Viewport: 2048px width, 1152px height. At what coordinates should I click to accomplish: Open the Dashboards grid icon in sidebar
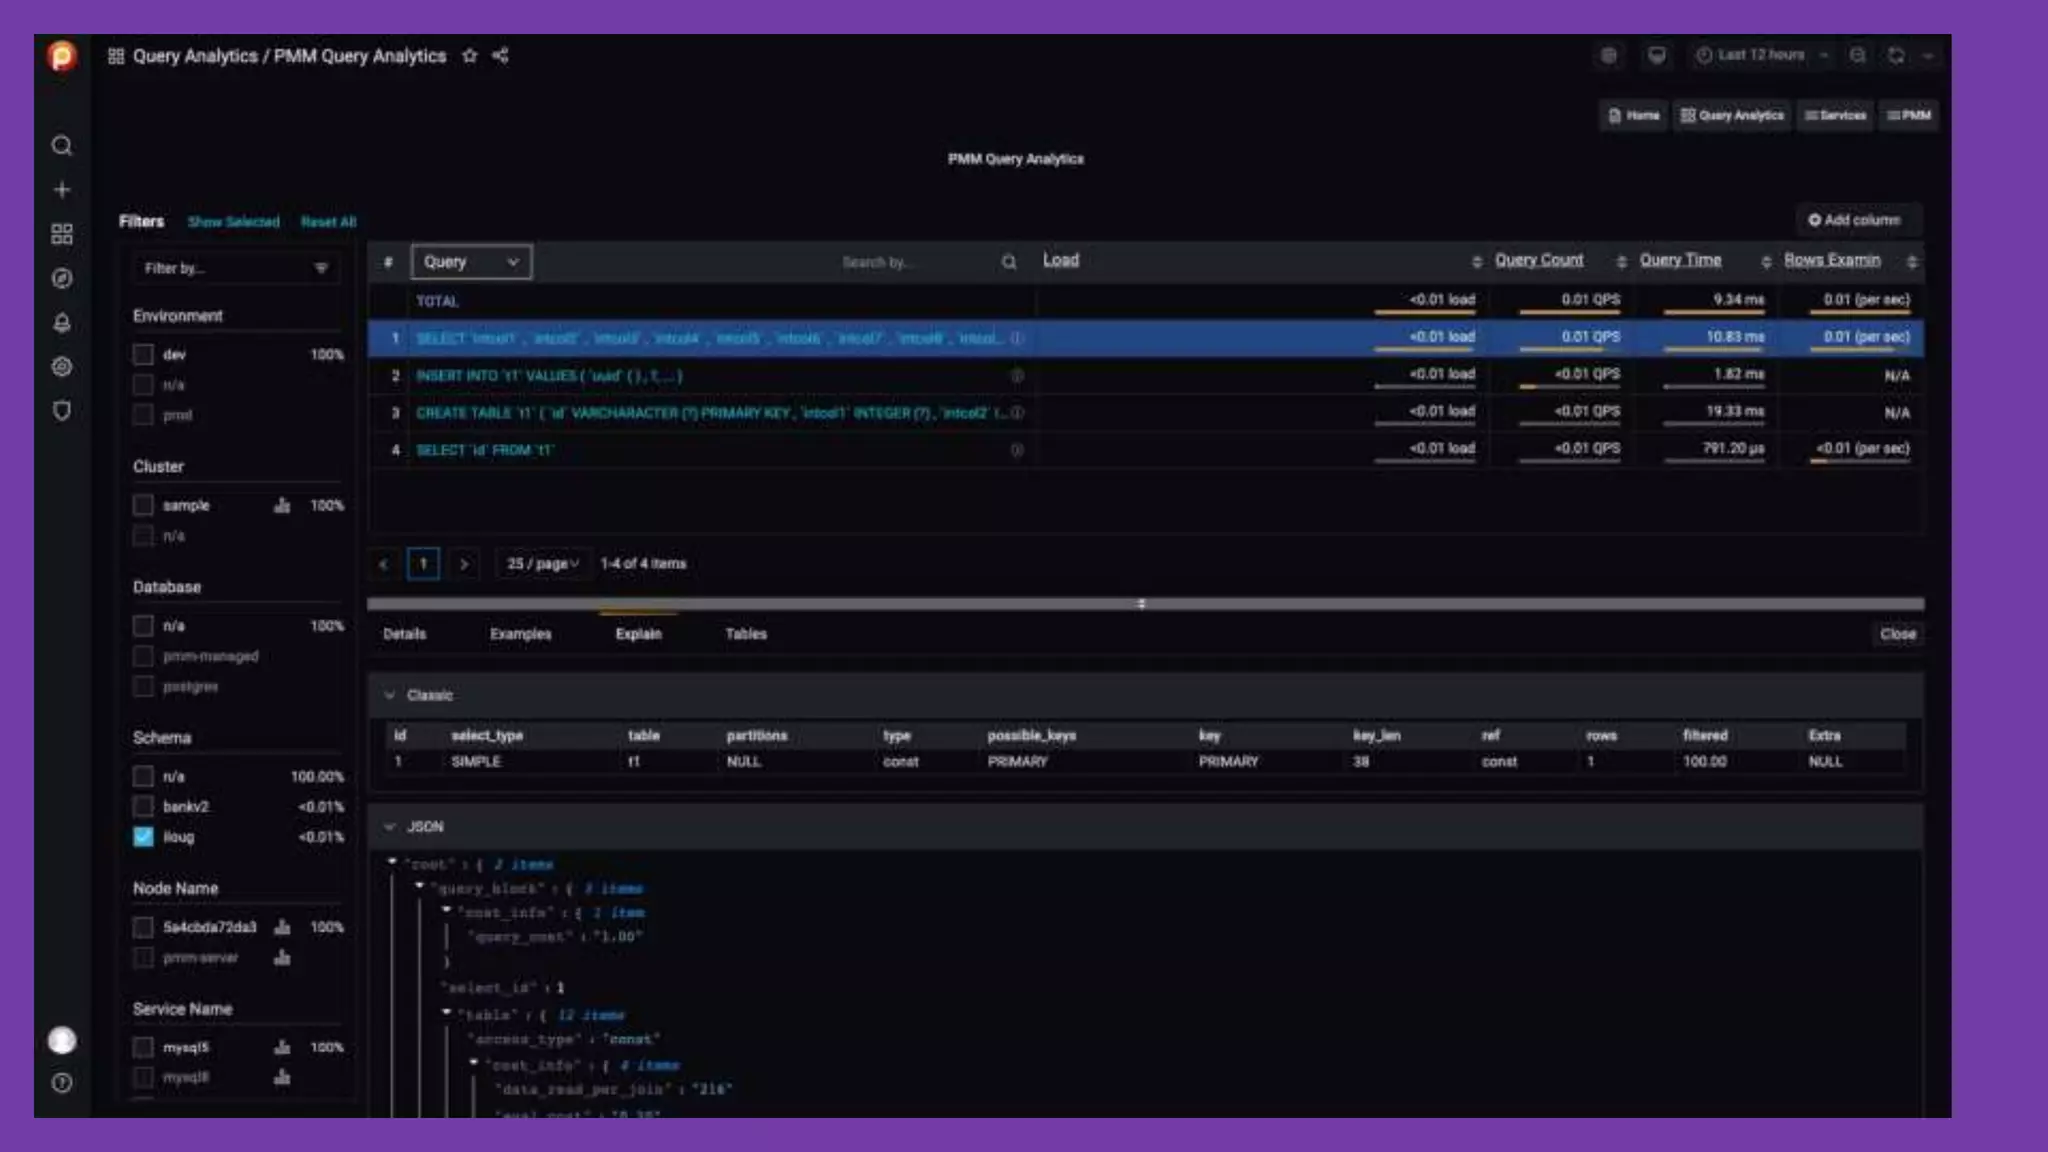click(62, 234)
